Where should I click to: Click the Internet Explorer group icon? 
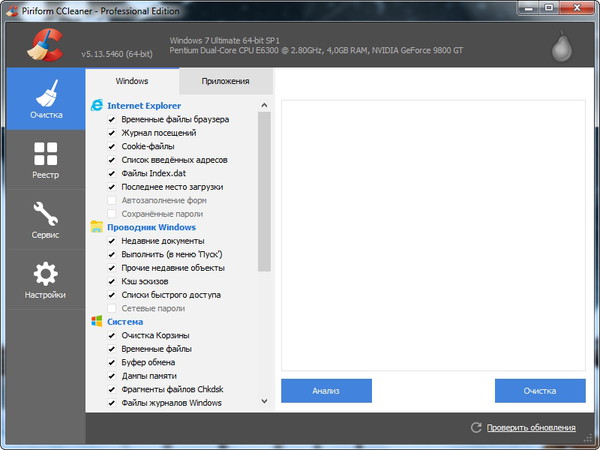(97, 105)
